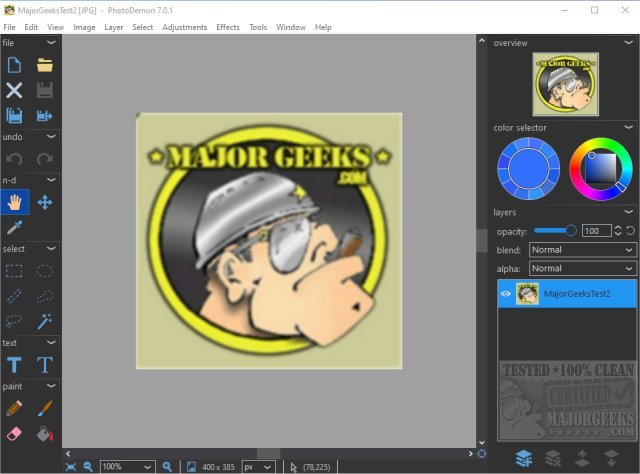Collapse the file tools section
Image resolution: width=640 pixels, height=474 pixels.
51,43
